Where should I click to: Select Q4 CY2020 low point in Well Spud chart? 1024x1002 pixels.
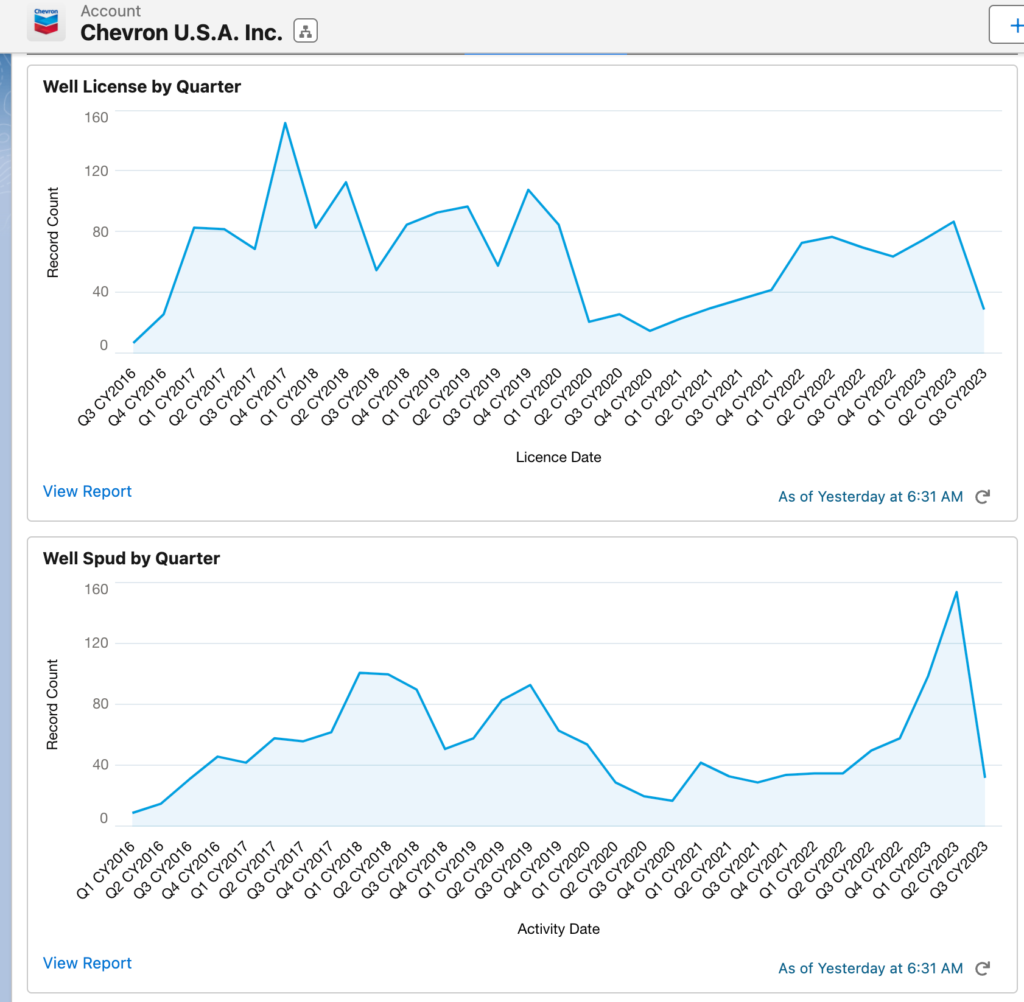pos(672,801)
